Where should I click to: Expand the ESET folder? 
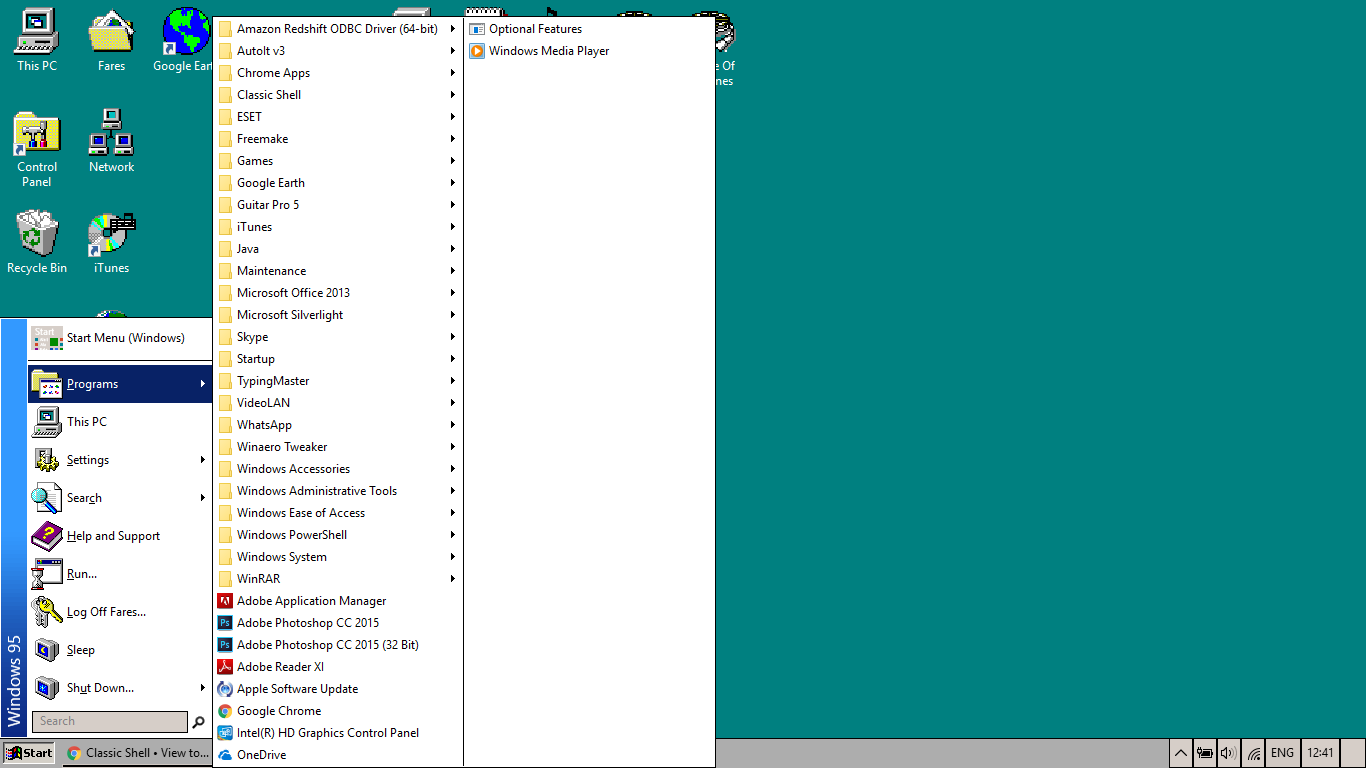click(338, 117)
